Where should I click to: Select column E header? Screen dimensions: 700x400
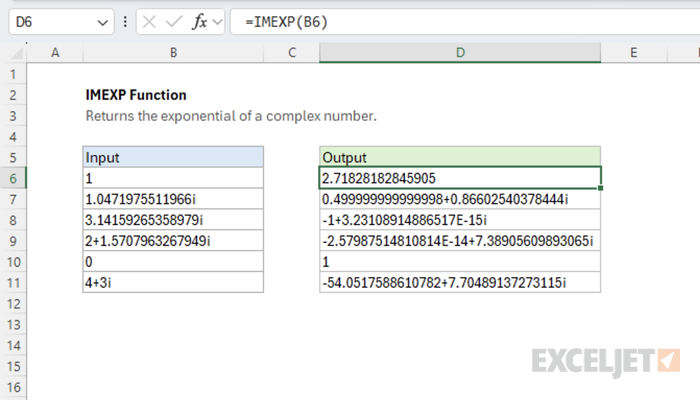tap(633, 53)
